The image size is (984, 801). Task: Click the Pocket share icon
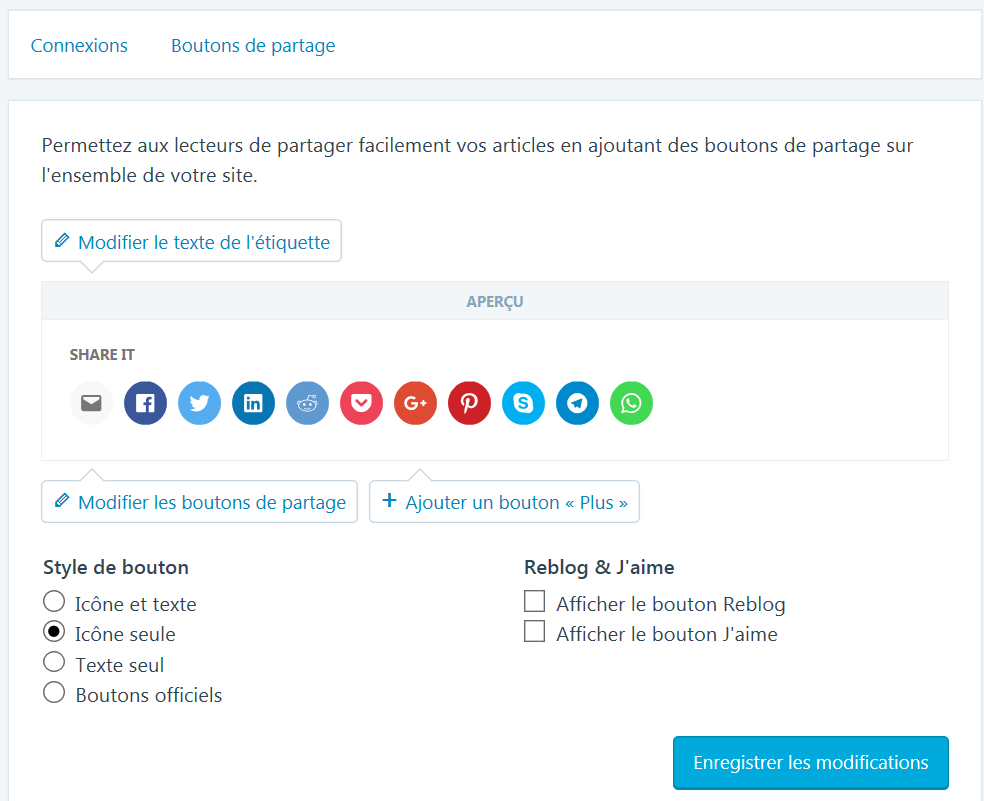361,403
